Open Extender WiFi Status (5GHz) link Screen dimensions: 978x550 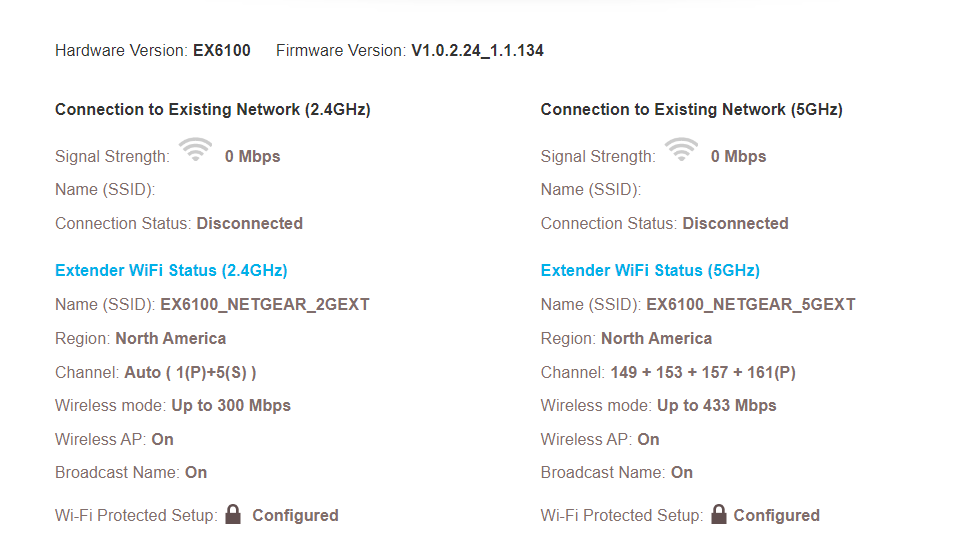click(x=650, y=271)
